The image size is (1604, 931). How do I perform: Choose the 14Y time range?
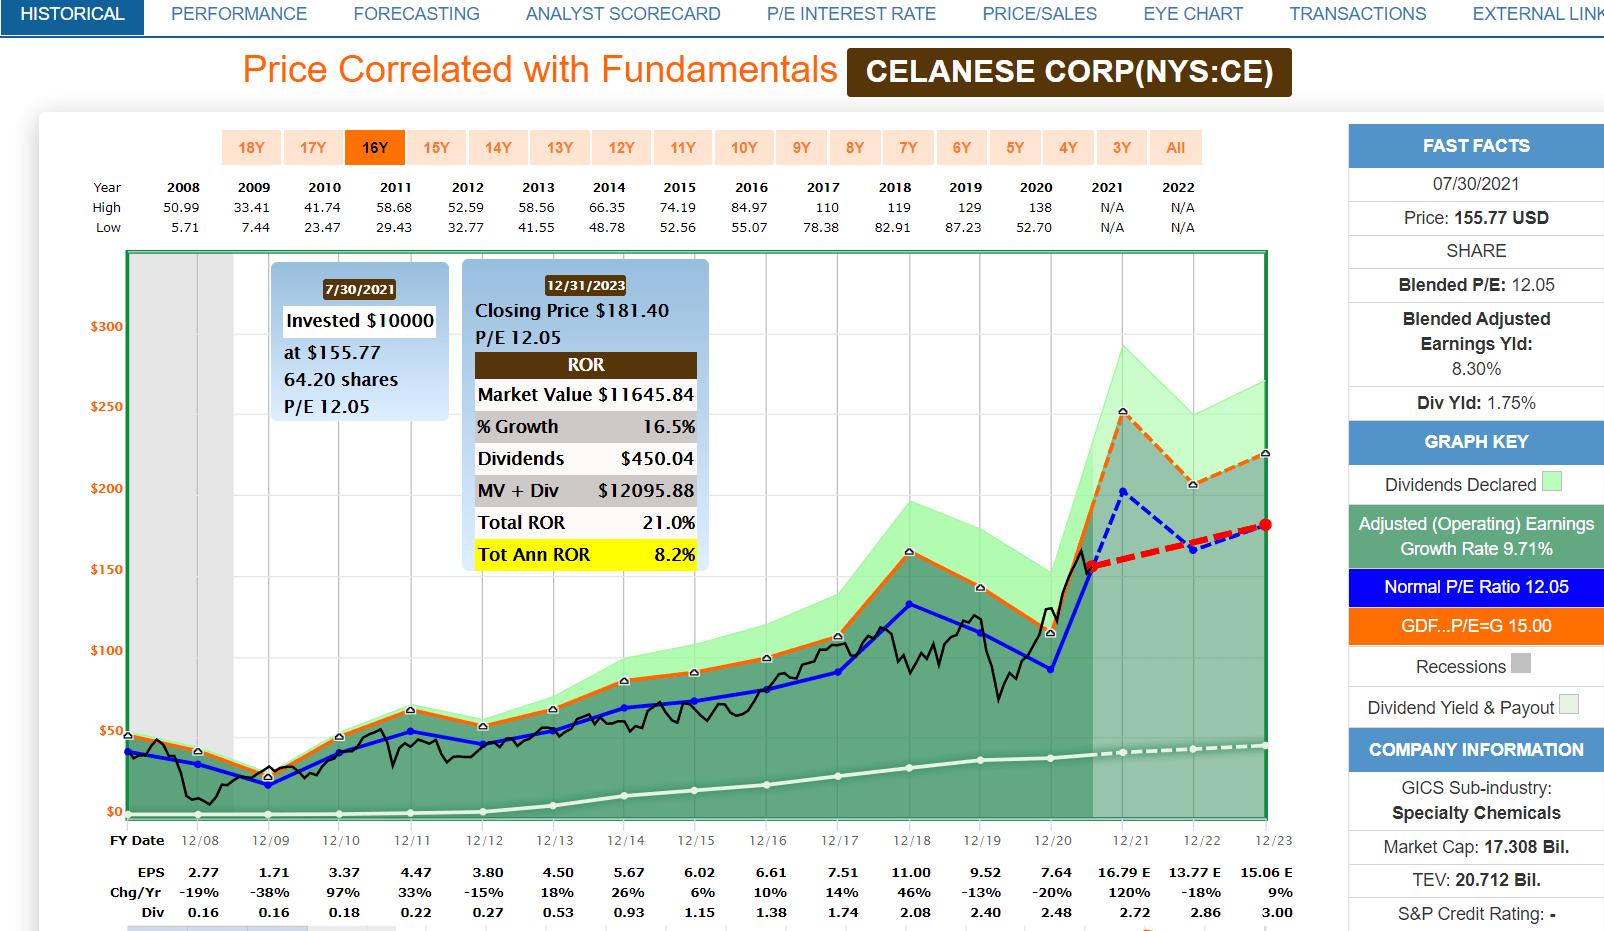pyautogui.click(x=498, y=147)
